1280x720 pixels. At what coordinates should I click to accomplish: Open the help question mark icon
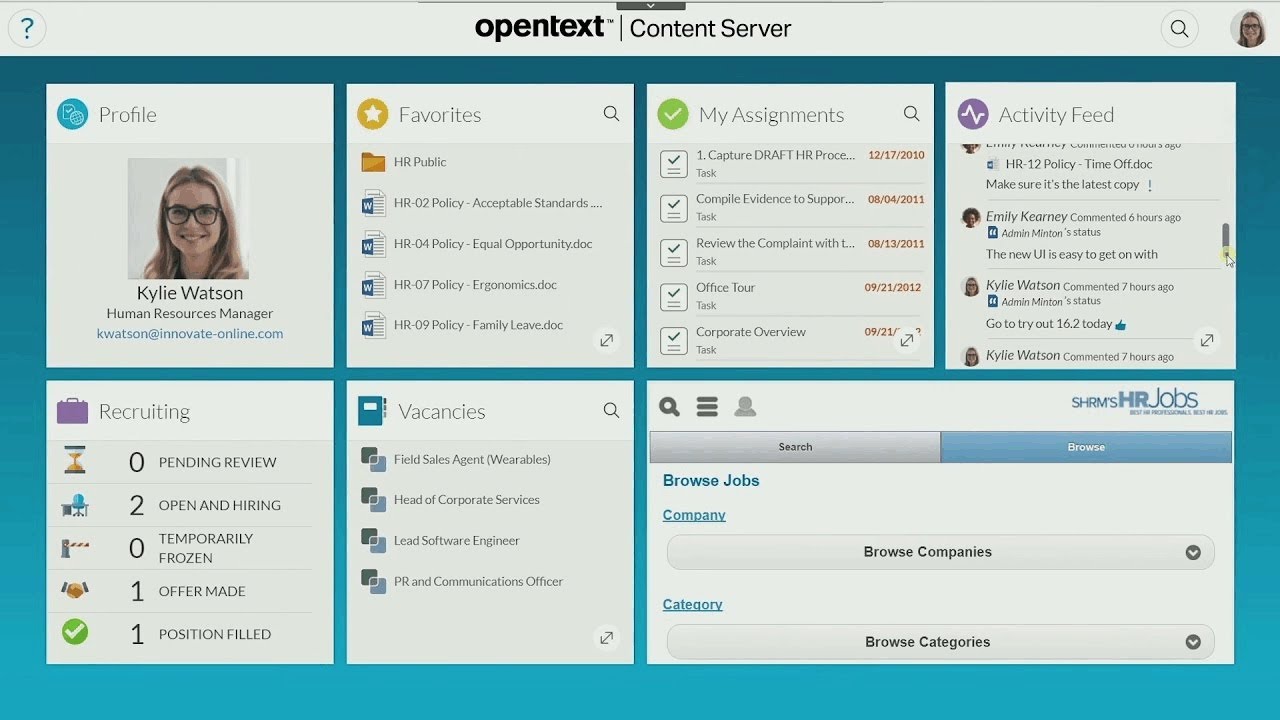[x=27, y=29]
